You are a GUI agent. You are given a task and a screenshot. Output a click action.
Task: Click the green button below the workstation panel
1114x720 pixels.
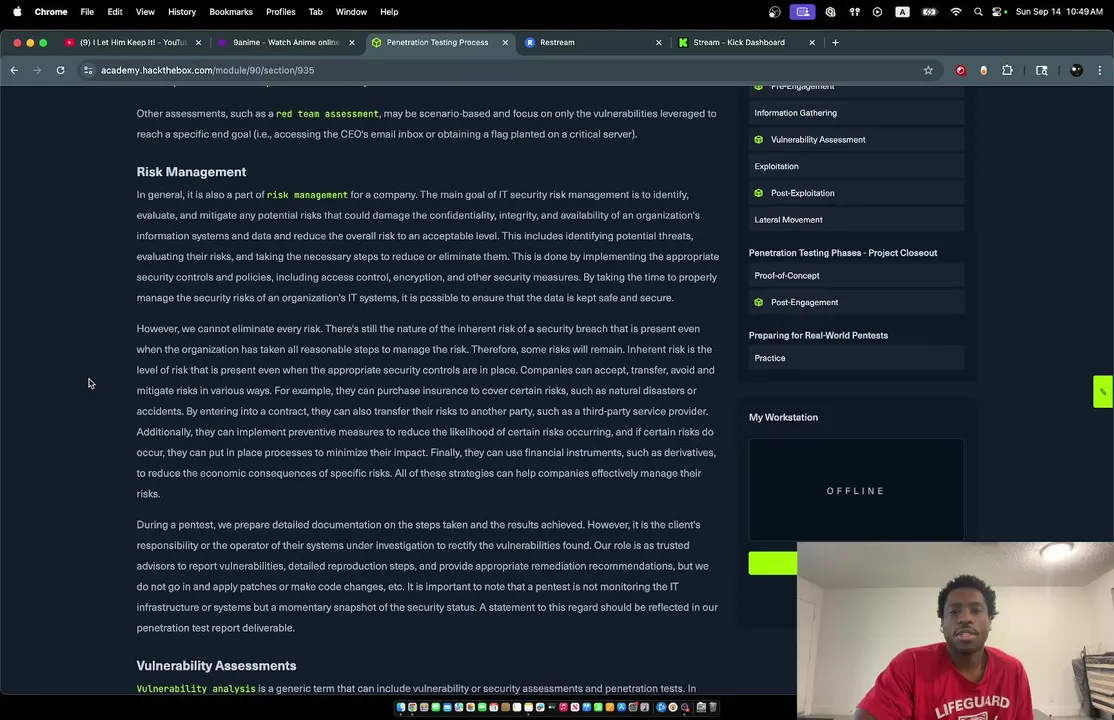coord(773,563)
